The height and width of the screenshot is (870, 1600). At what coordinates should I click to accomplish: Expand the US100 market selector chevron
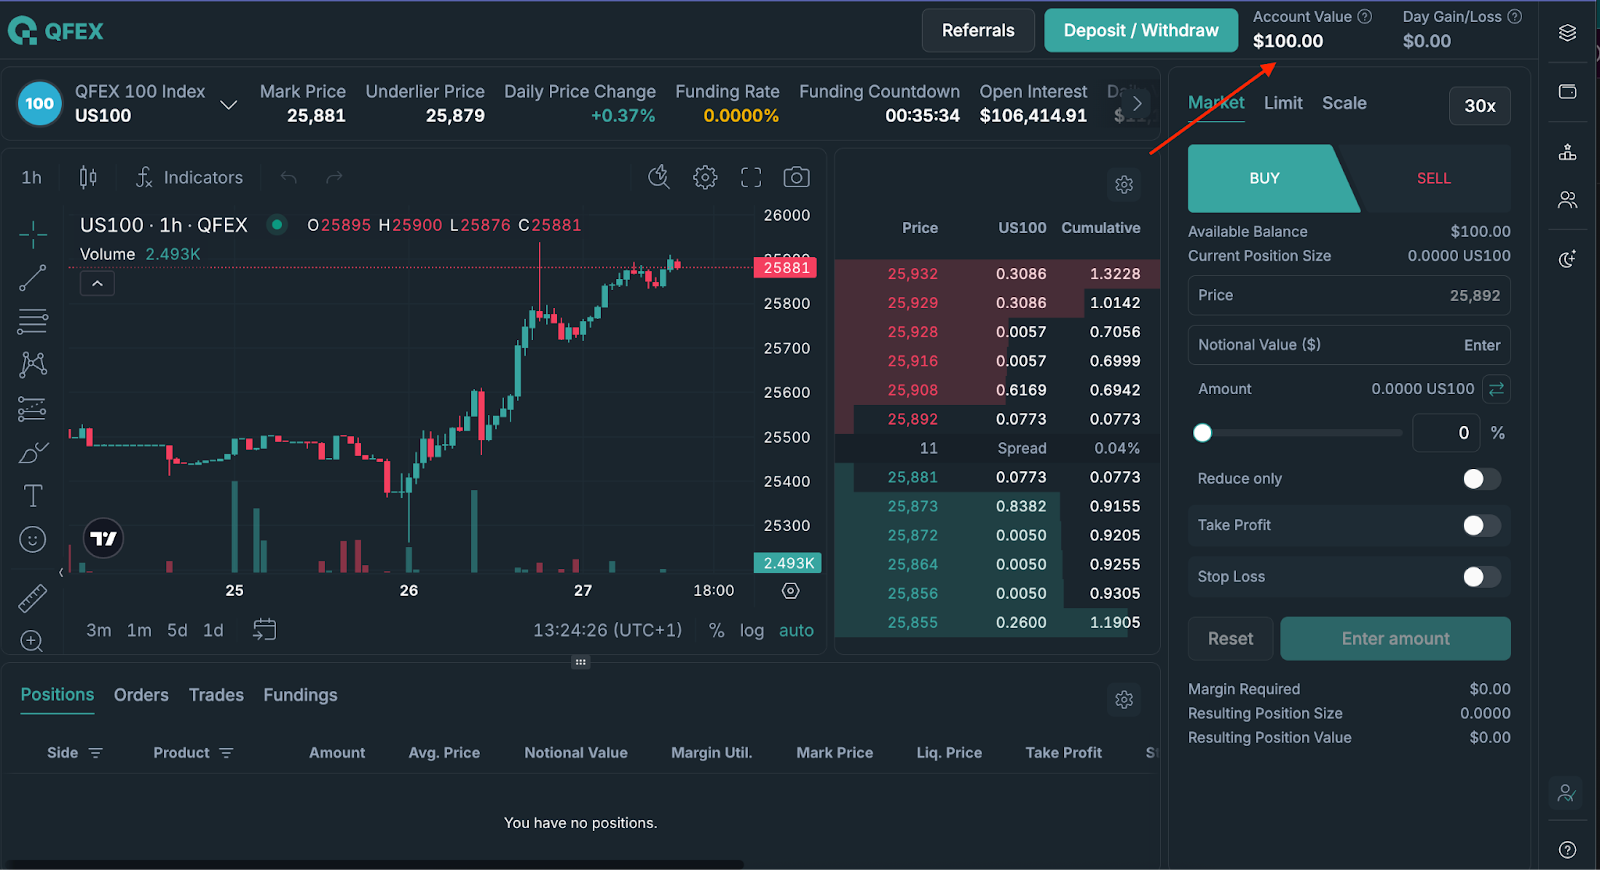[x=229, y=104]
